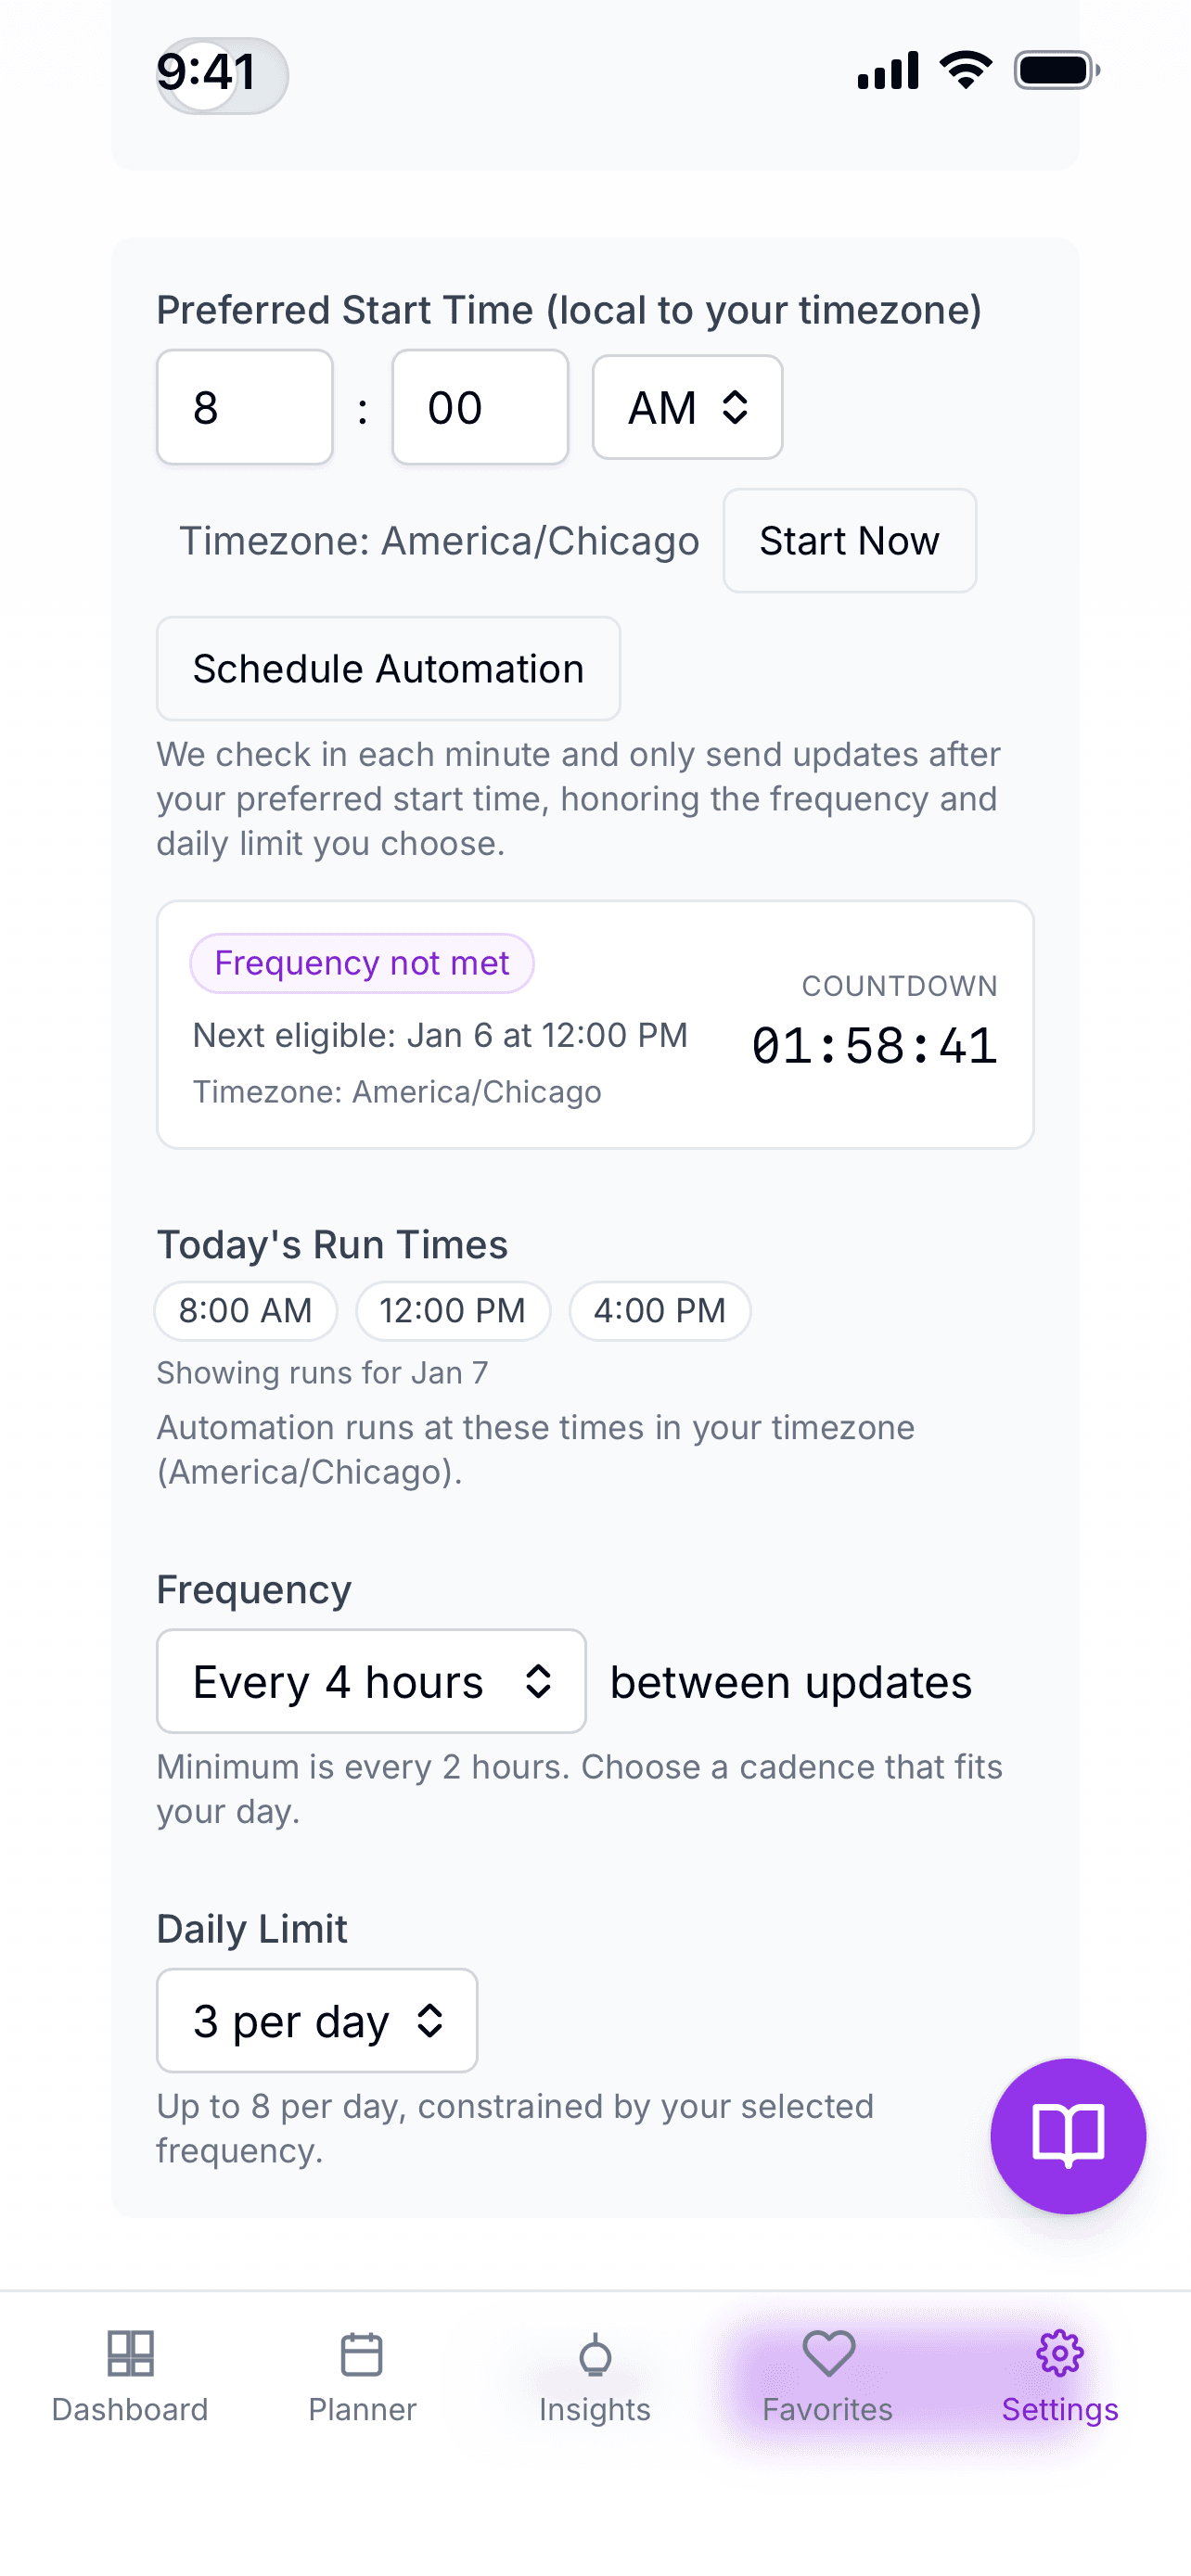1191x2576 pixels.
Task: Open the AM/PM selector
Action: [x=687, y=407]
